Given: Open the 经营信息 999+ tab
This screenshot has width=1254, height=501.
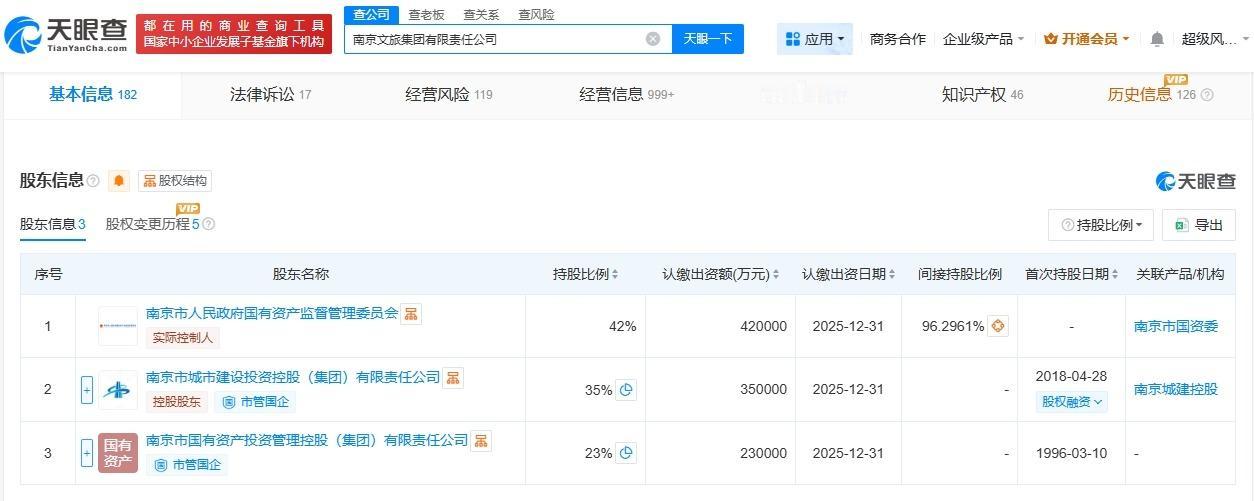Looking at the screenshot, I should 627,95.
